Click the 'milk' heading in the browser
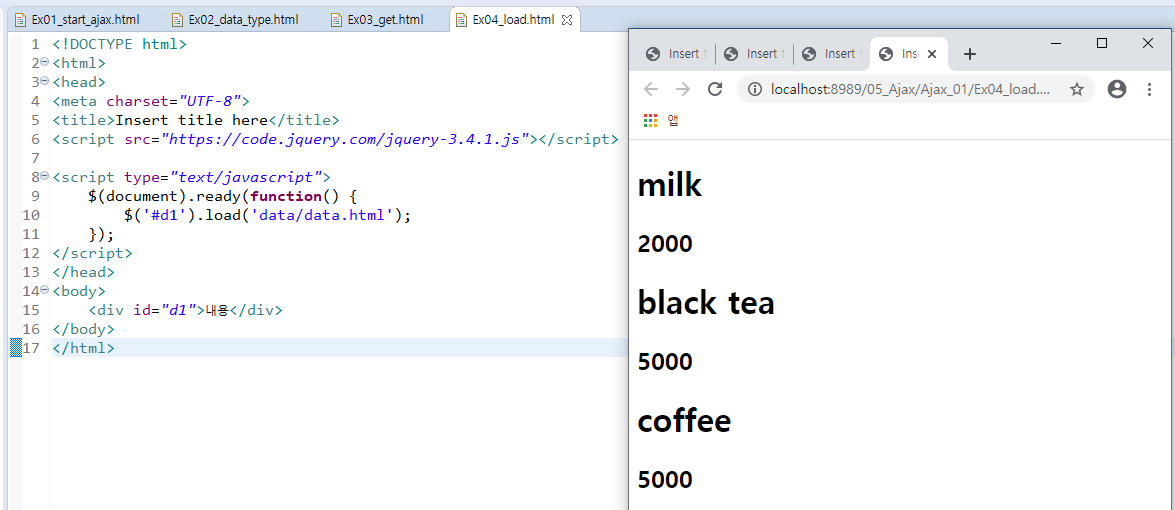Viewport: 1175px width, 510px height. [x=670, y=185]
